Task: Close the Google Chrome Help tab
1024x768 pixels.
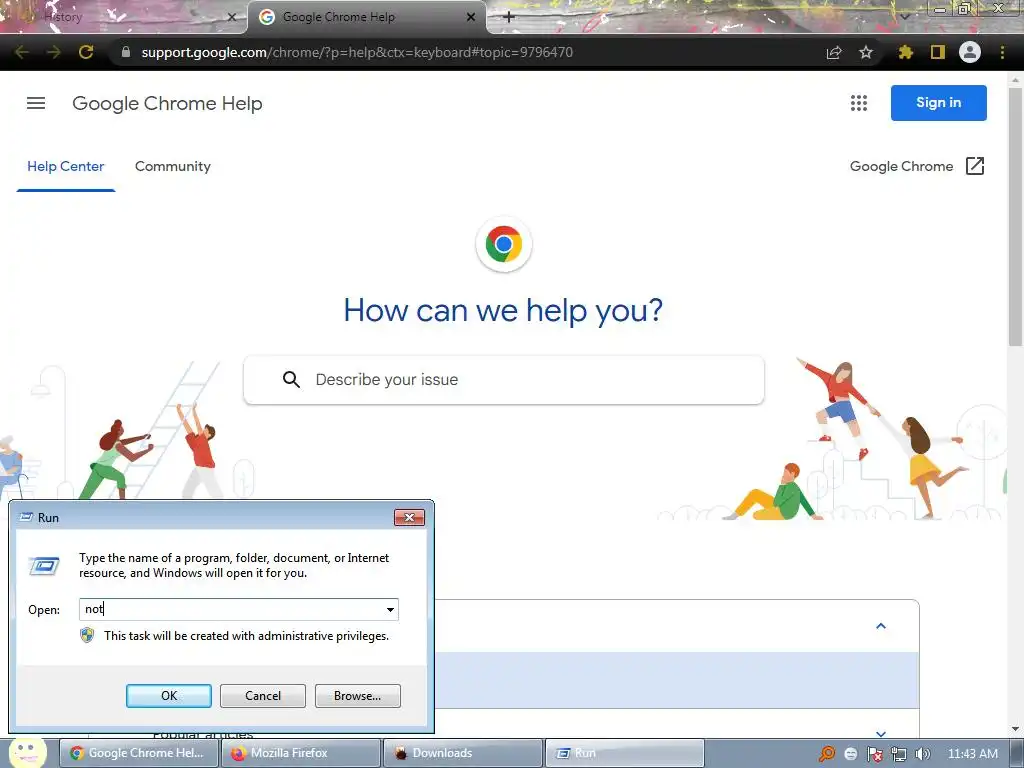Action: tap(471, 17)
